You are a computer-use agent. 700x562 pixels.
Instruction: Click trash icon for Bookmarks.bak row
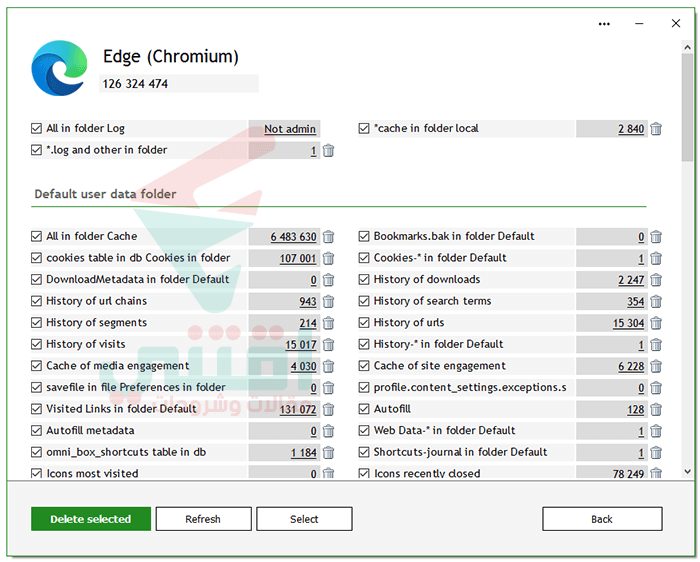coord(656,237)
